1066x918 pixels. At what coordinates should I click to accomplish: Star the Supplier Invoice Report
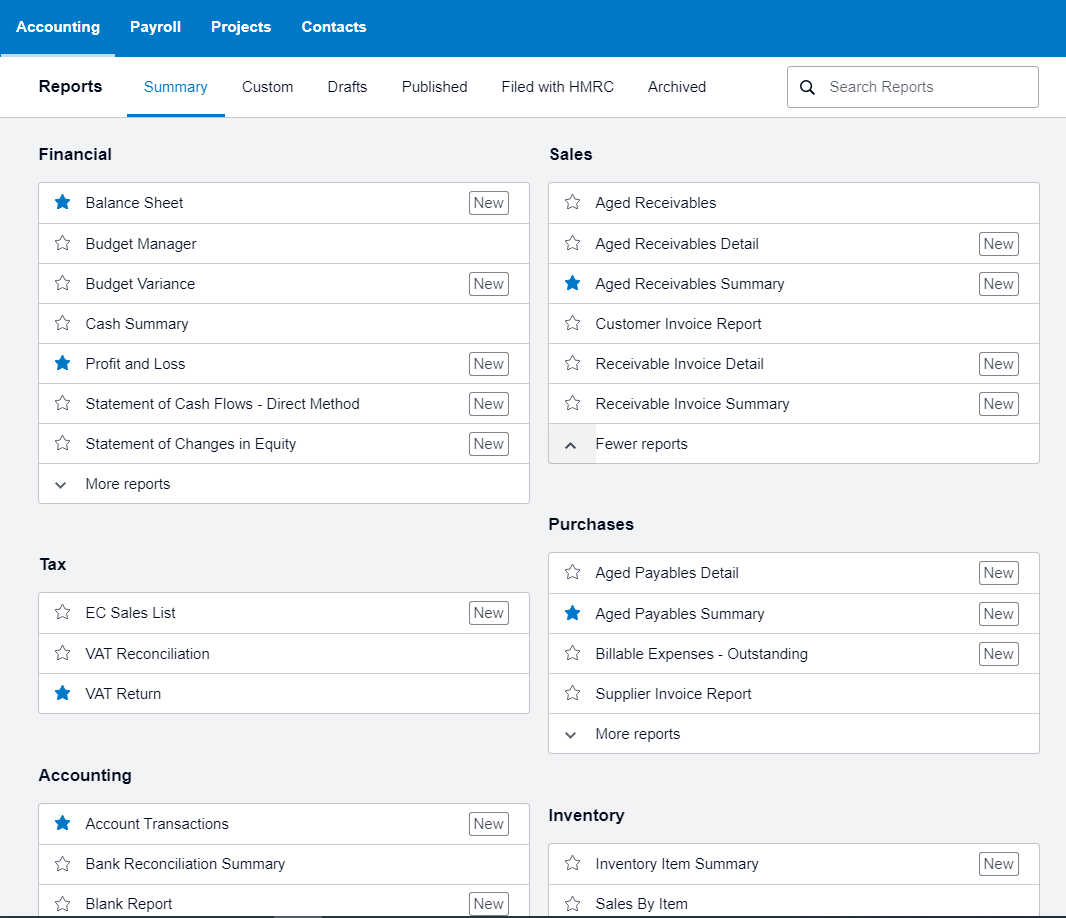click(x=572, y=694)
